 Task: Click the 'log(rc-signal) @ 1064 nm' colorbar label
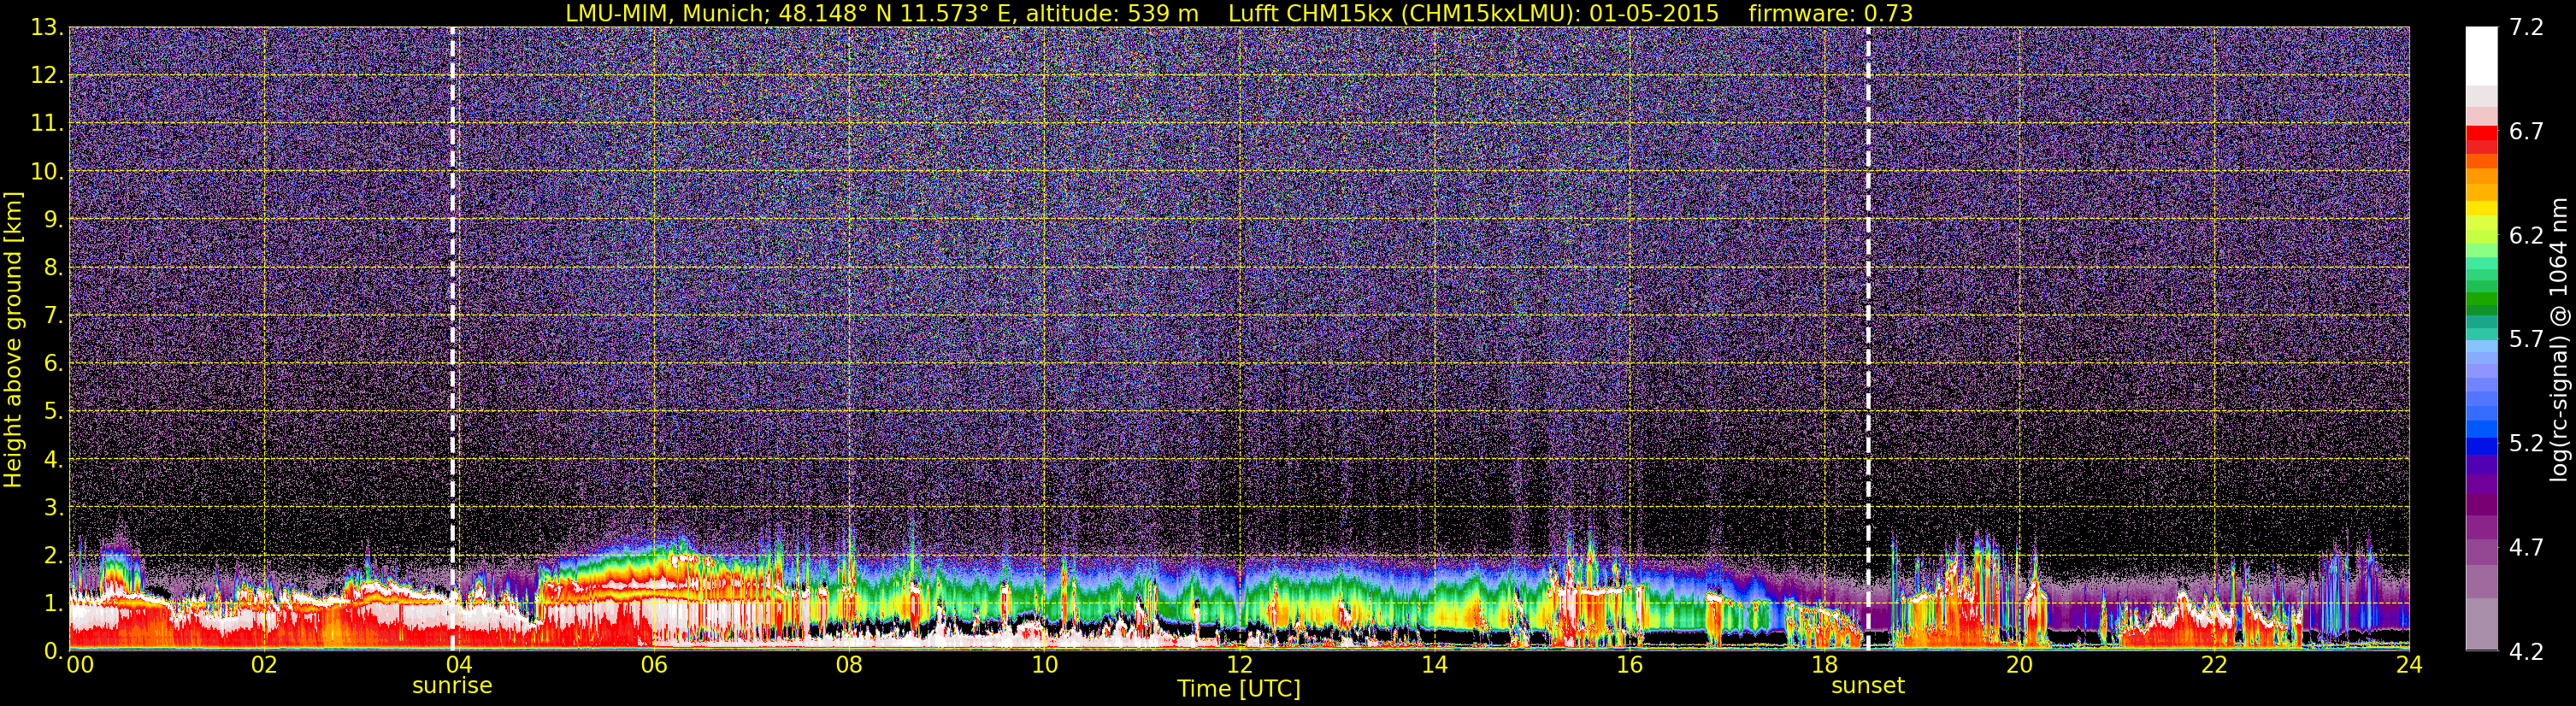click(x=2560, y=339)
